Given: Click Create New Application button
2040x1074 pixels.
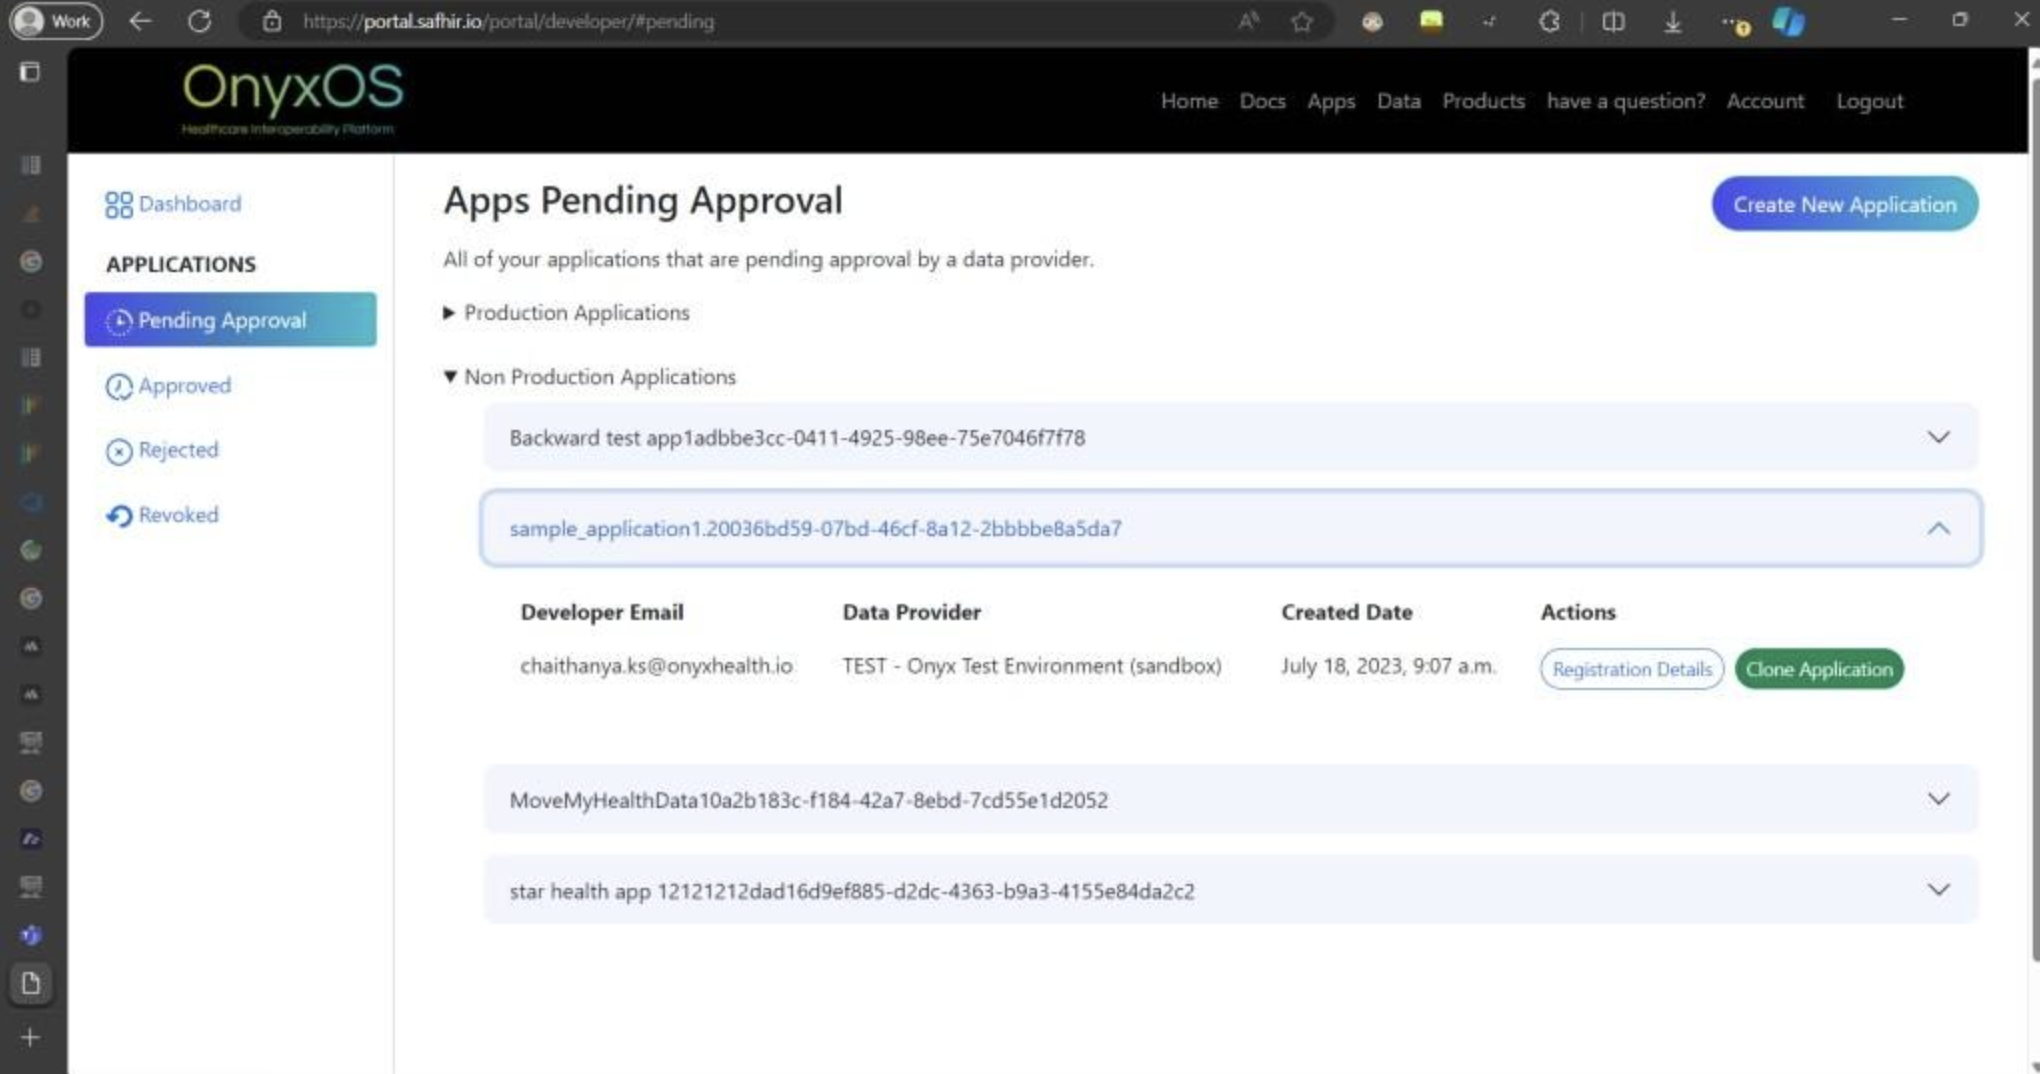Looking at the screenshot, I should pyautogui.click(x=1844, y=204).
